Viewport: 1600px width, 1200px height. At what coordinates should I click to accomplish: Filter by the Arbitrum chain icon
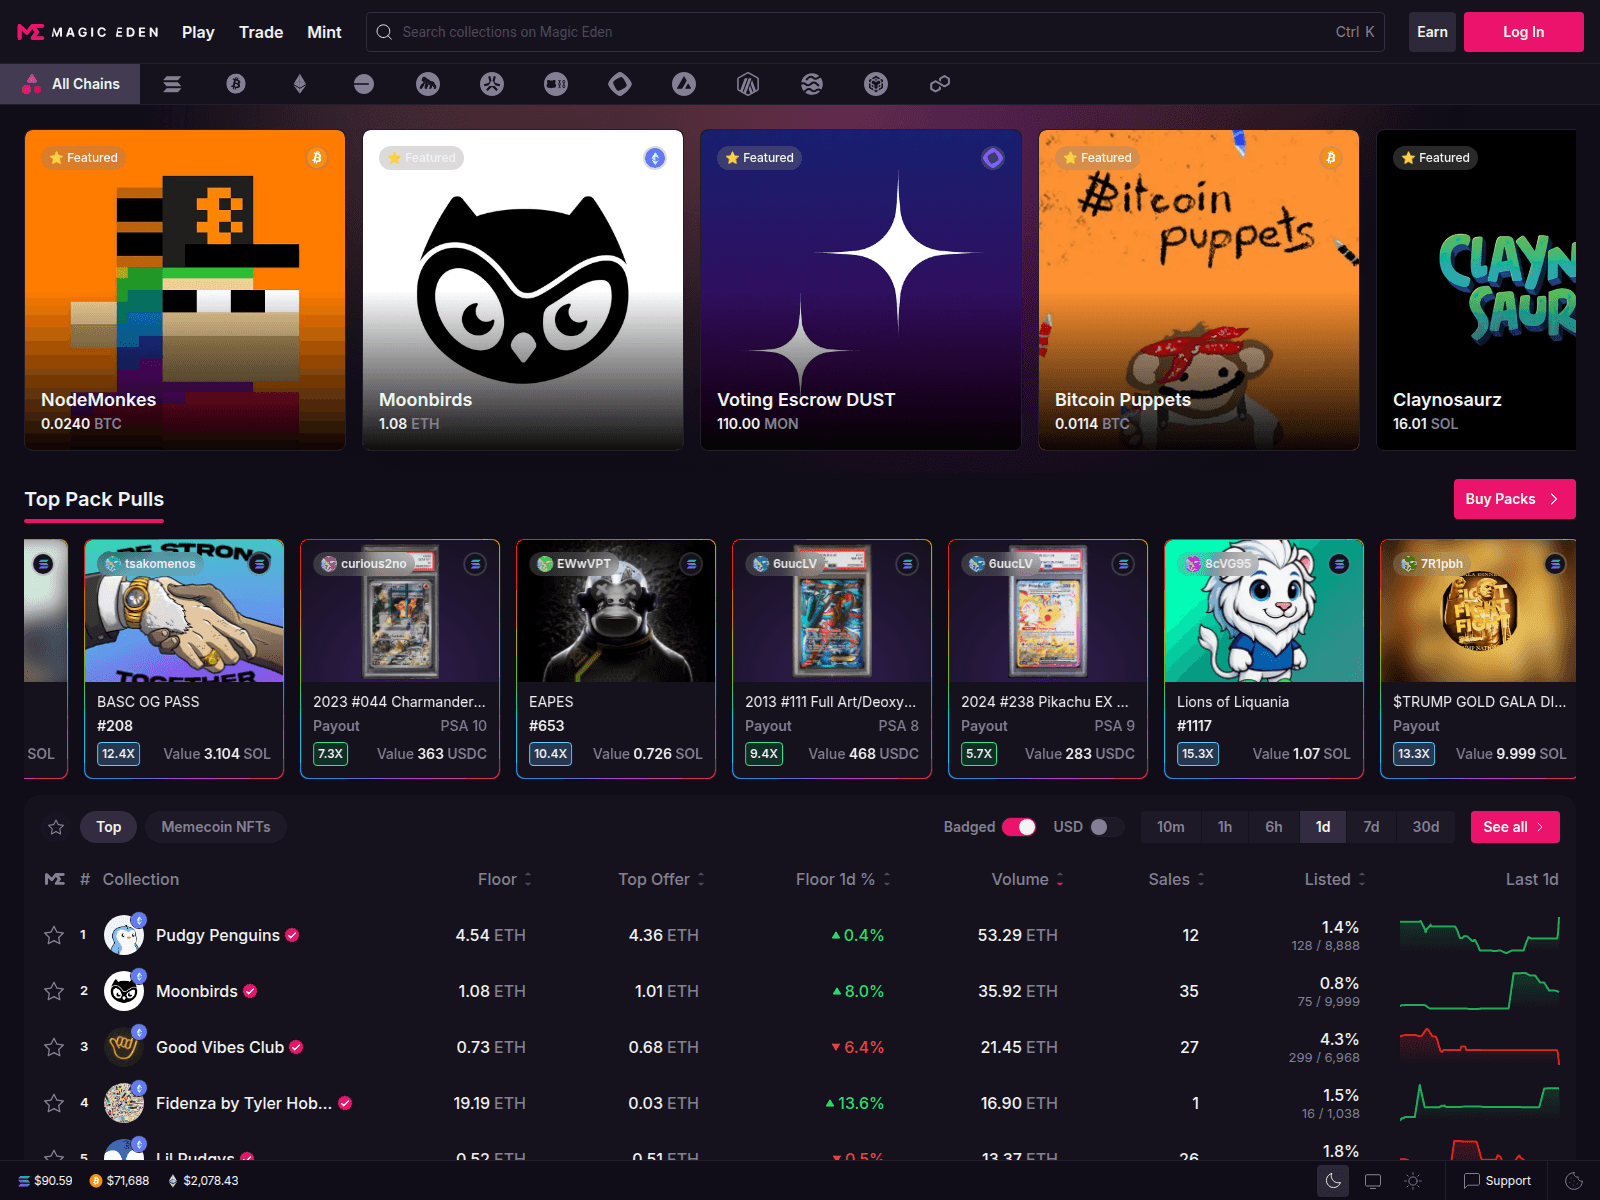[x=748, y=84]
